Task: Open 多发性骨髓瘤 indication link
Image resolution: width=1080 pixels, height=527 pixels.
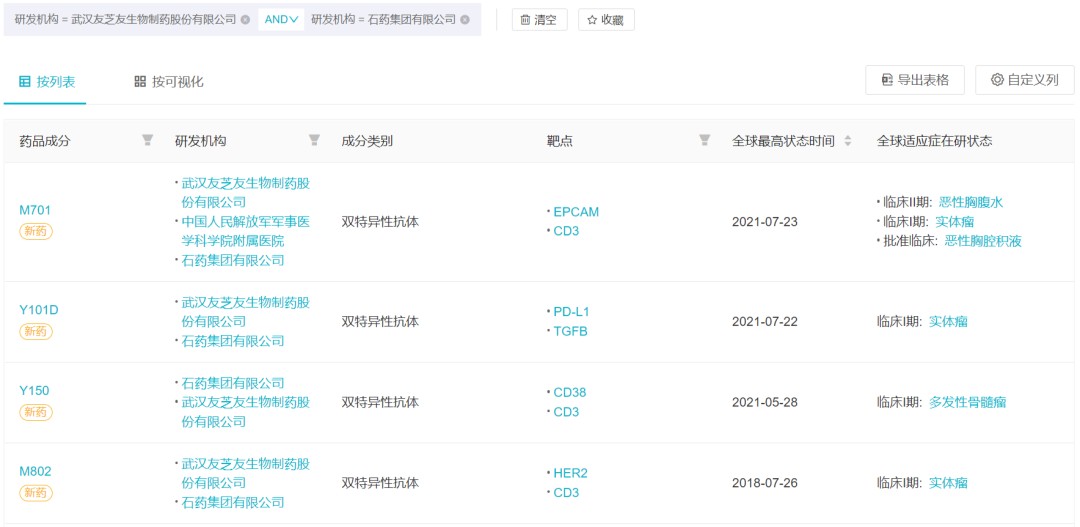Action: pos(968,402)
